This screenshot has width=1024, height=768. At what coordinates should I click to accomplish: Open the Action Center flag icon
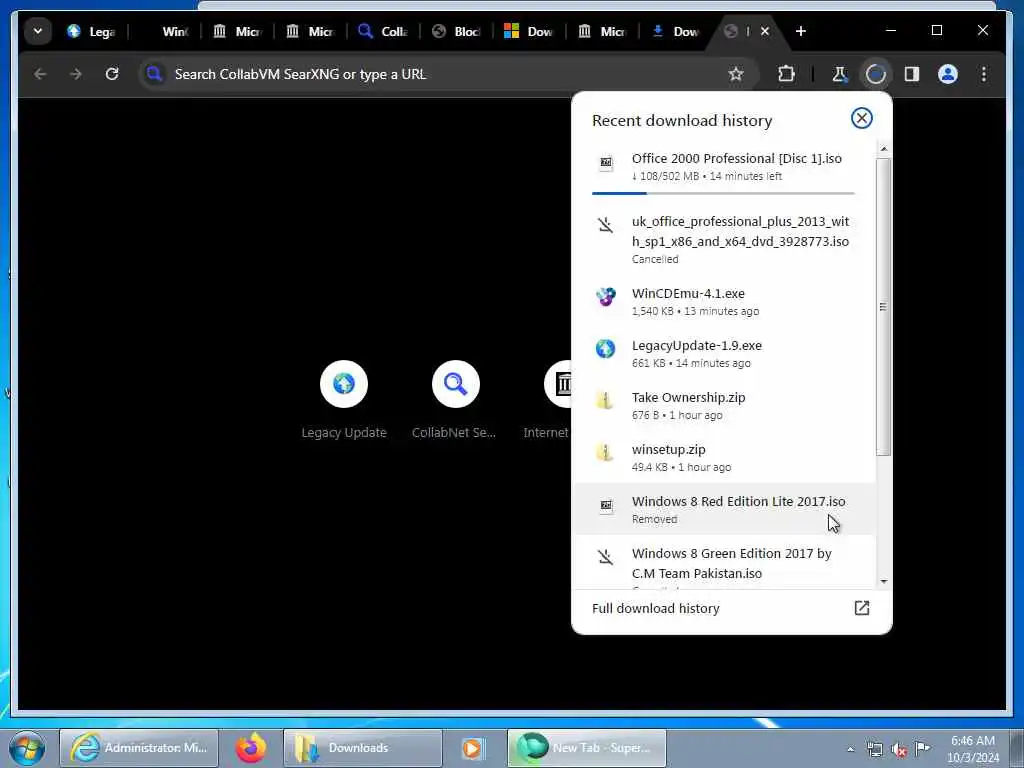(x=922, y=748)
